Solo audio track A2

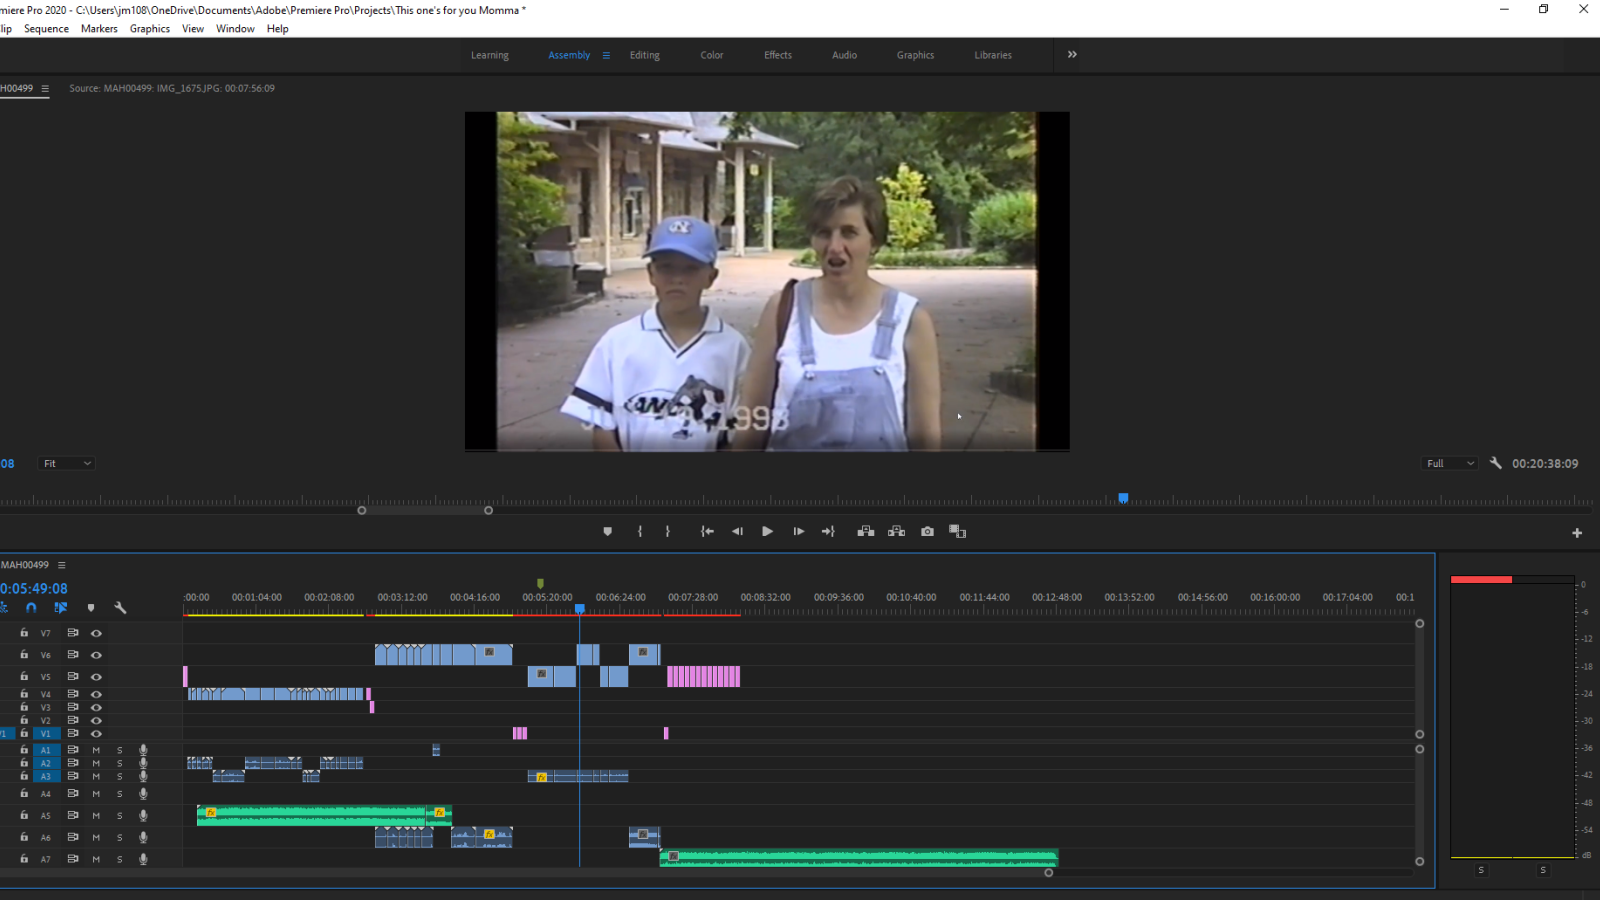(120, 763)
